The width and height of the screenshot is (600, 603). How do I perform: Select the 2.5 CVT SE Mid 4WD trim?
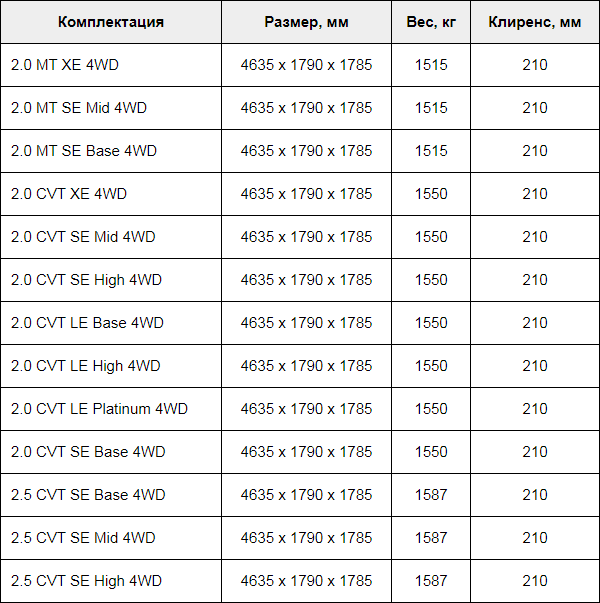pyautogui.click(x=83, y=538)
